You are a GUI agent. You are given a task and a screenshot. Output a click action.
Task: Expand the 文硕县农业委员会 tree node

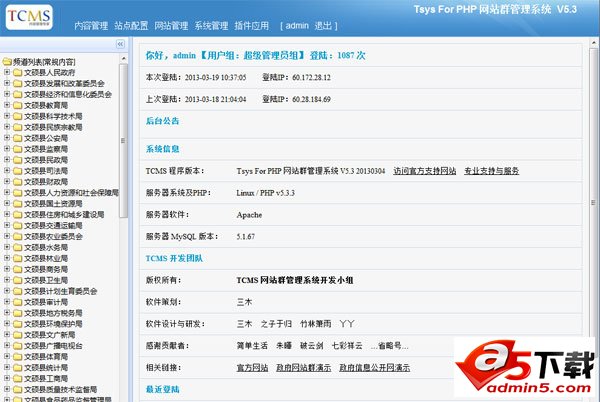(7, 236)
